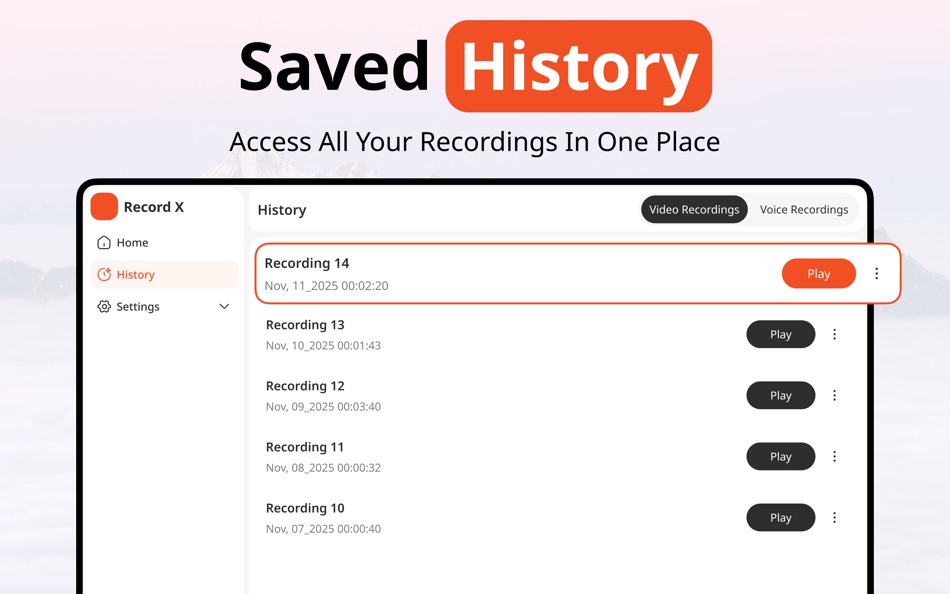Click the three-dot icon next to Recording 10
Screen dimensions: 950x594
[x=835, y=517]
